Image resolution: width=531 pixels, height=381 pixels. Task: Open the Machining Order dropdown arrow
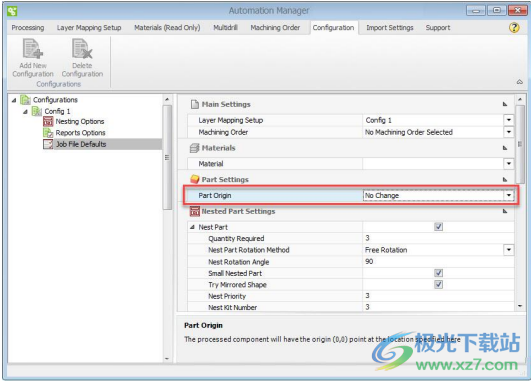pos(509,132)
